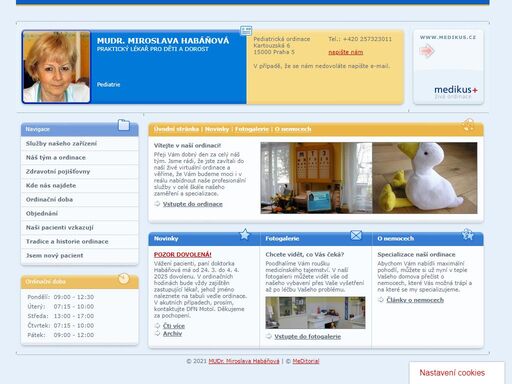Follow the Vstupte do ordinace link
This screenshot has height=384, width=512.
(193, 204)
